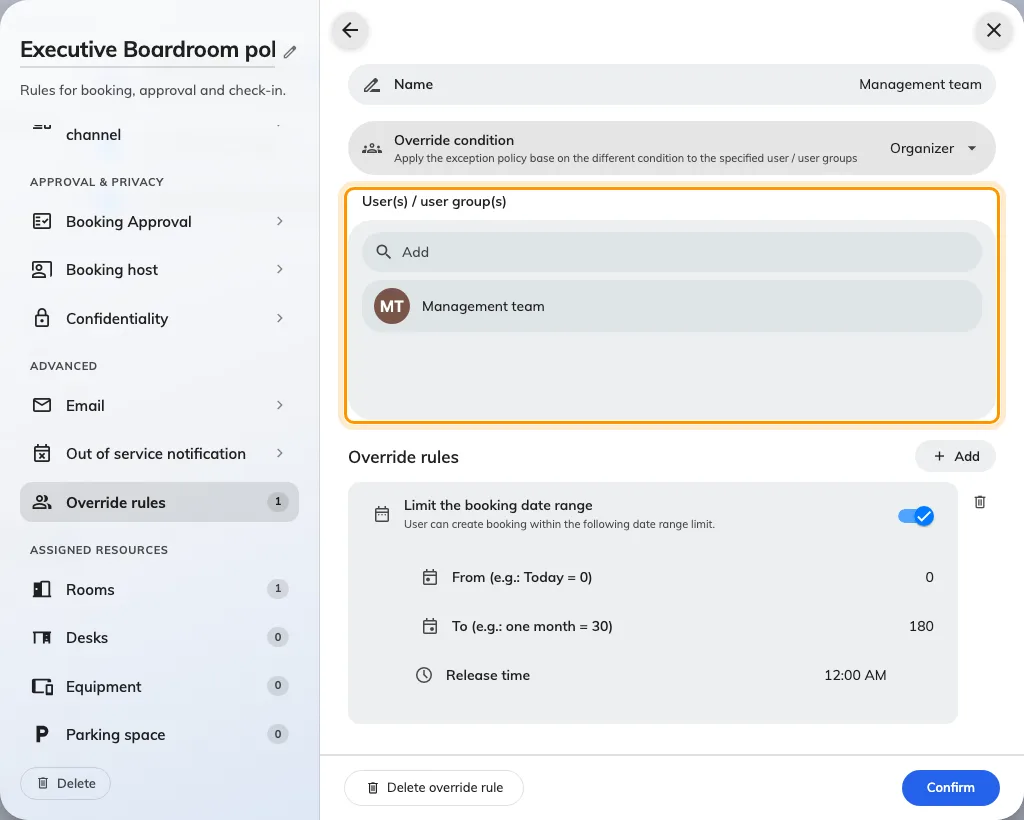Click the Email envelope icon in sidebar

pyautogui.click(x=42, y=405)
